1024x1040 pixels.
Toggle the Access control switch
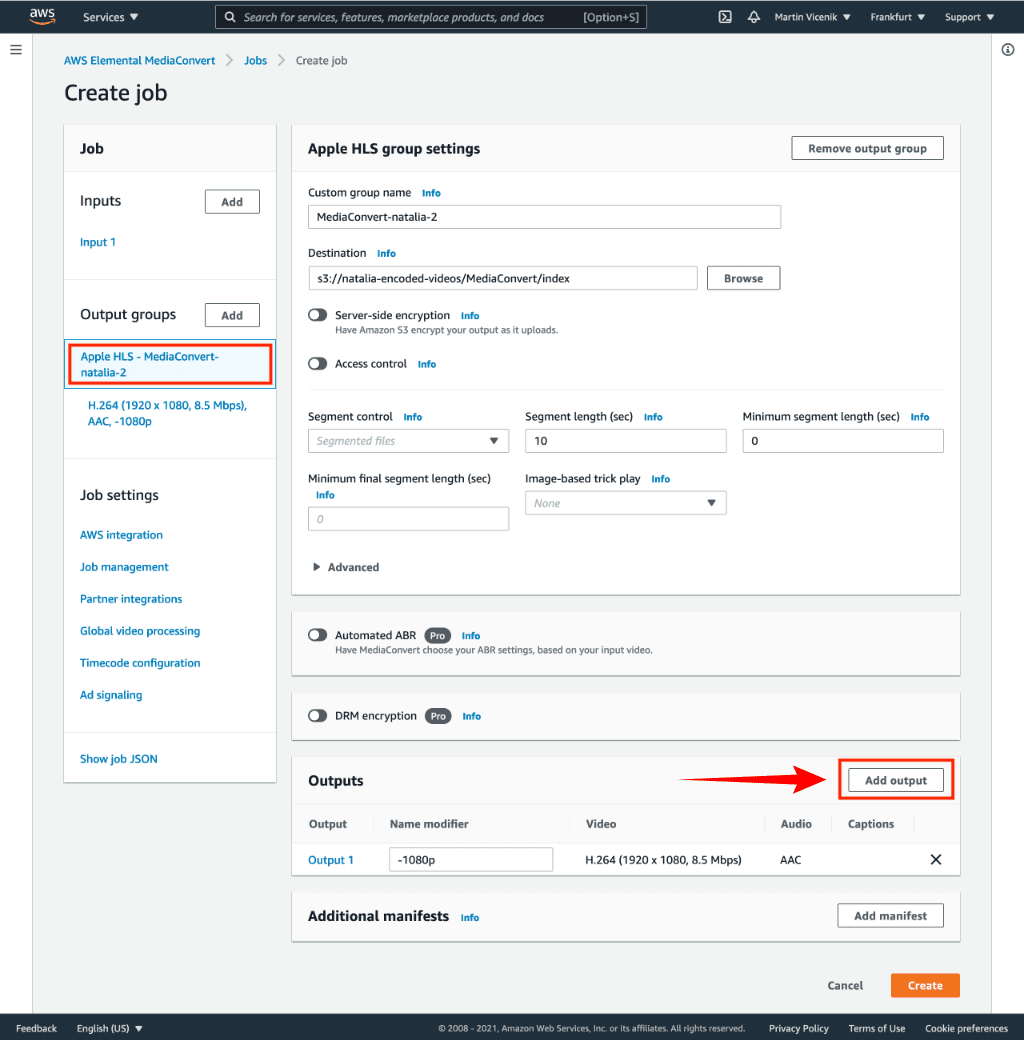click(x=318, y=363)
